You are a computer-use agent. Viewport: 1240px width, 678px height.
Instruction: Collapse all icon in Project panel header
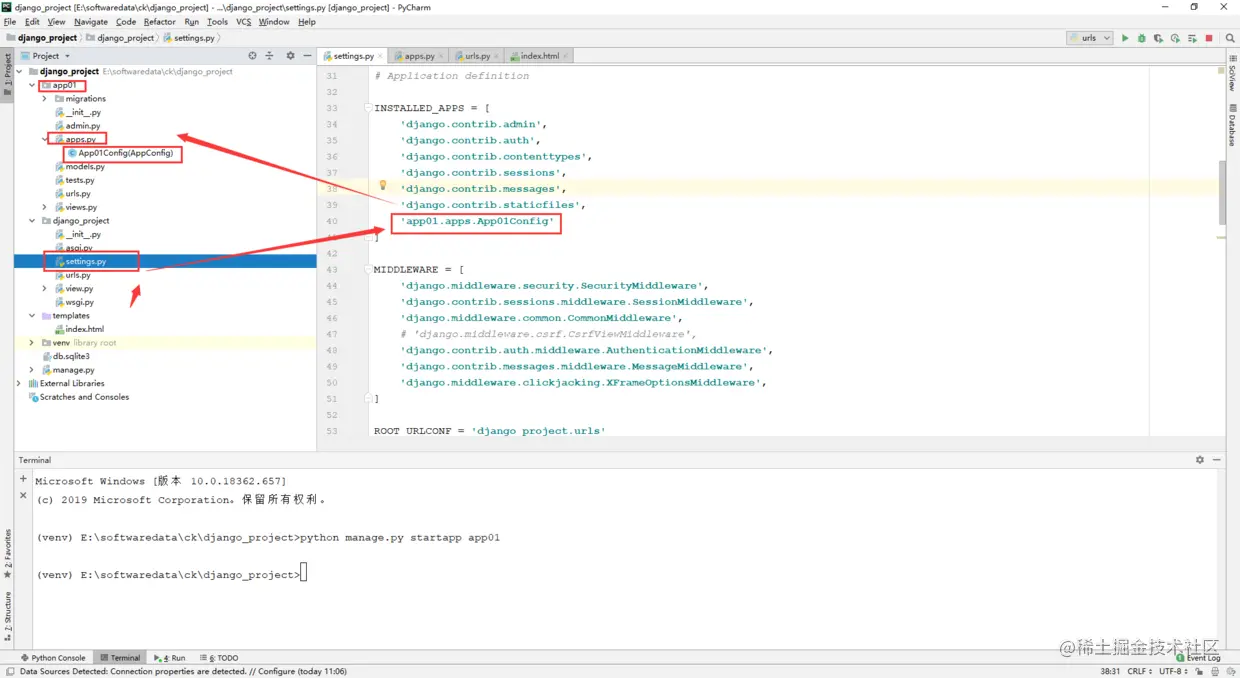pos(268,56)
